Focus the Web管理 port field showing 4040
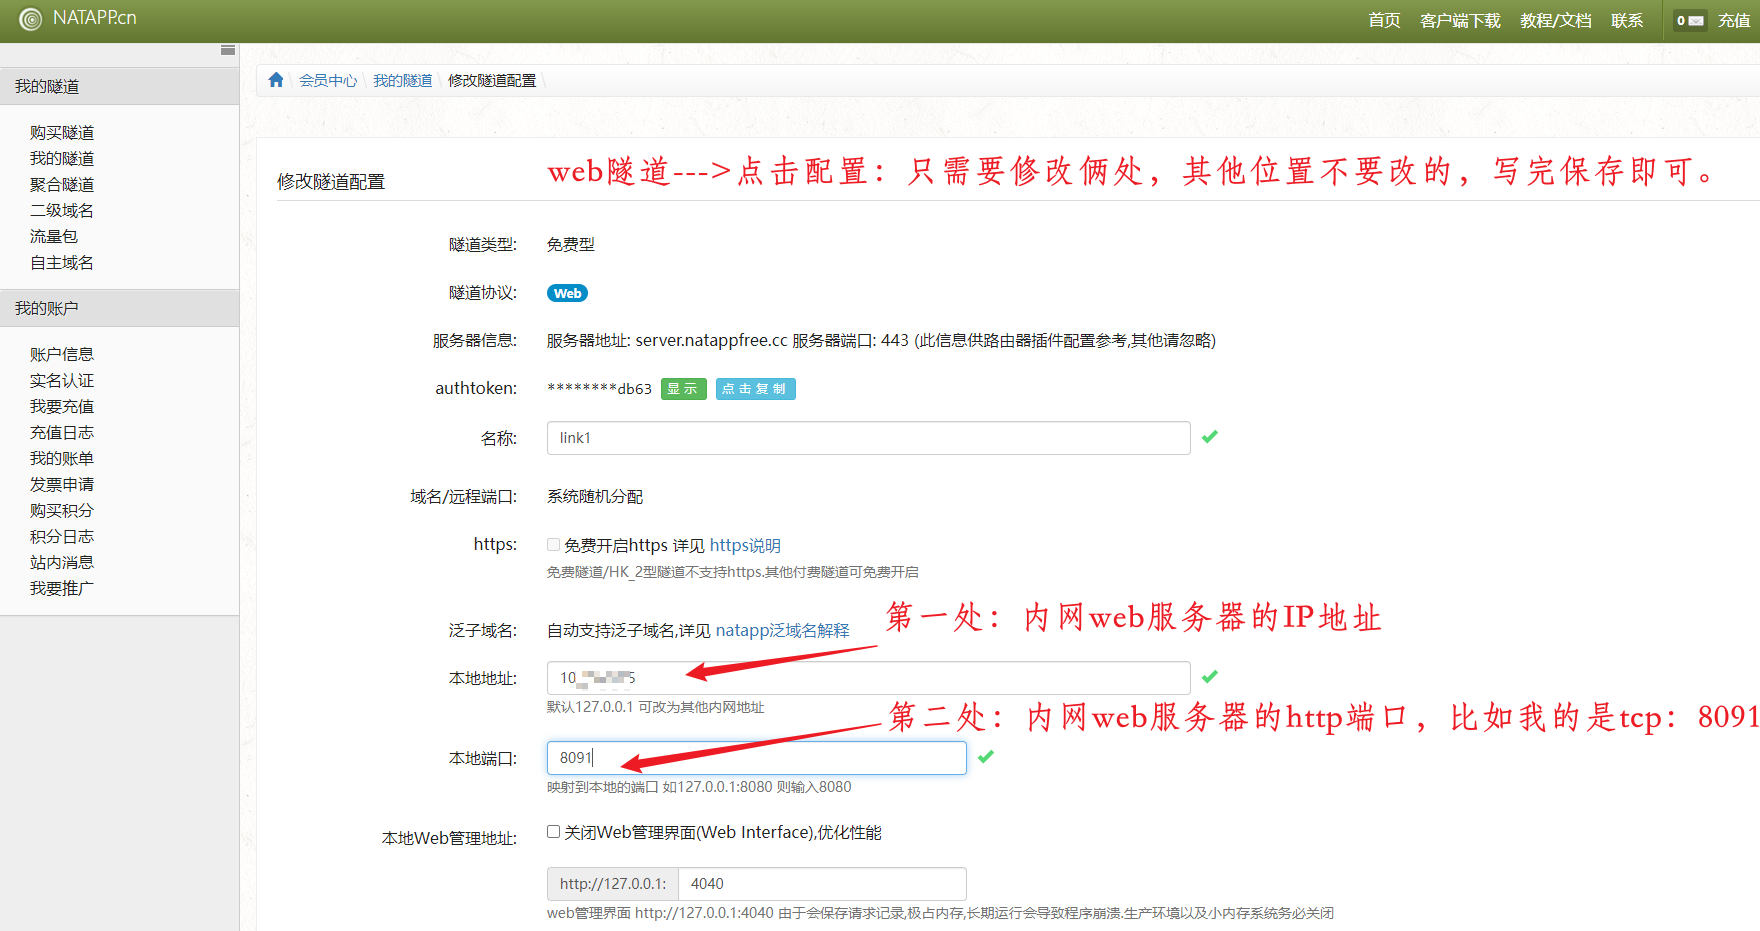The image size is (1760, 931). point(822,884)
